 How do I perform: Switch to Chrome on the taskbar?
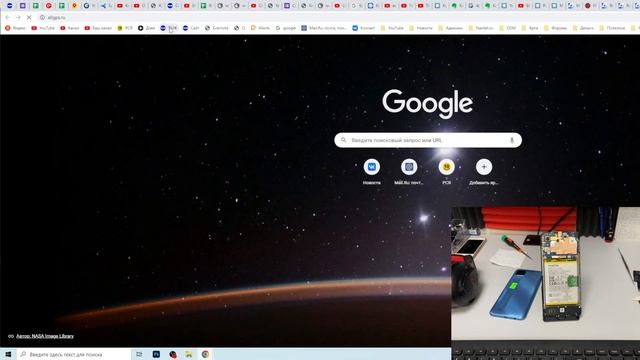(x=205, y=354)
